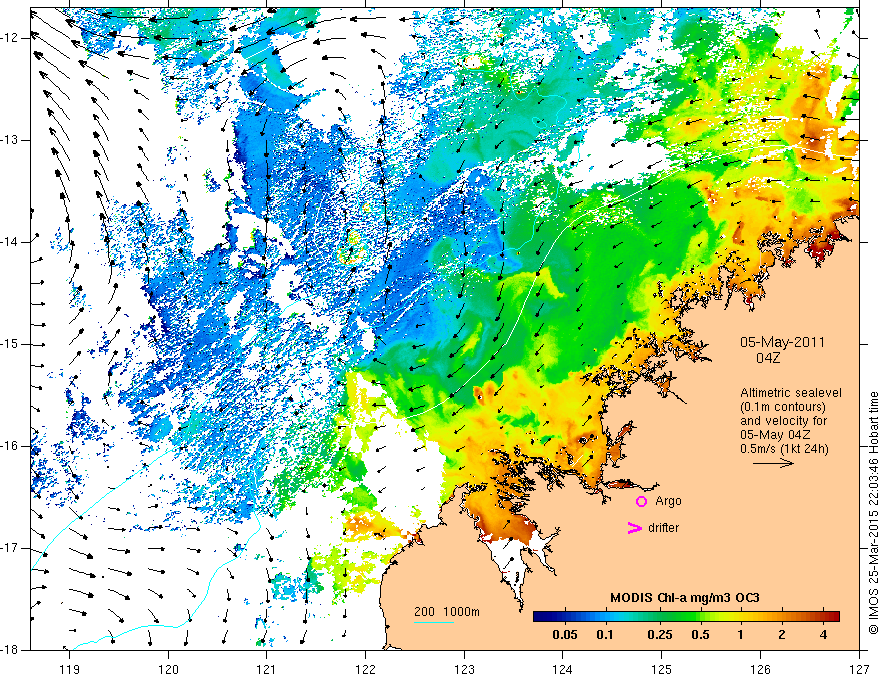This screenshot has width=880, height=680.
Task: Click the 'MODIS Chl-a mg/m3 OC3' colorbar title
Action: [685, 598]
